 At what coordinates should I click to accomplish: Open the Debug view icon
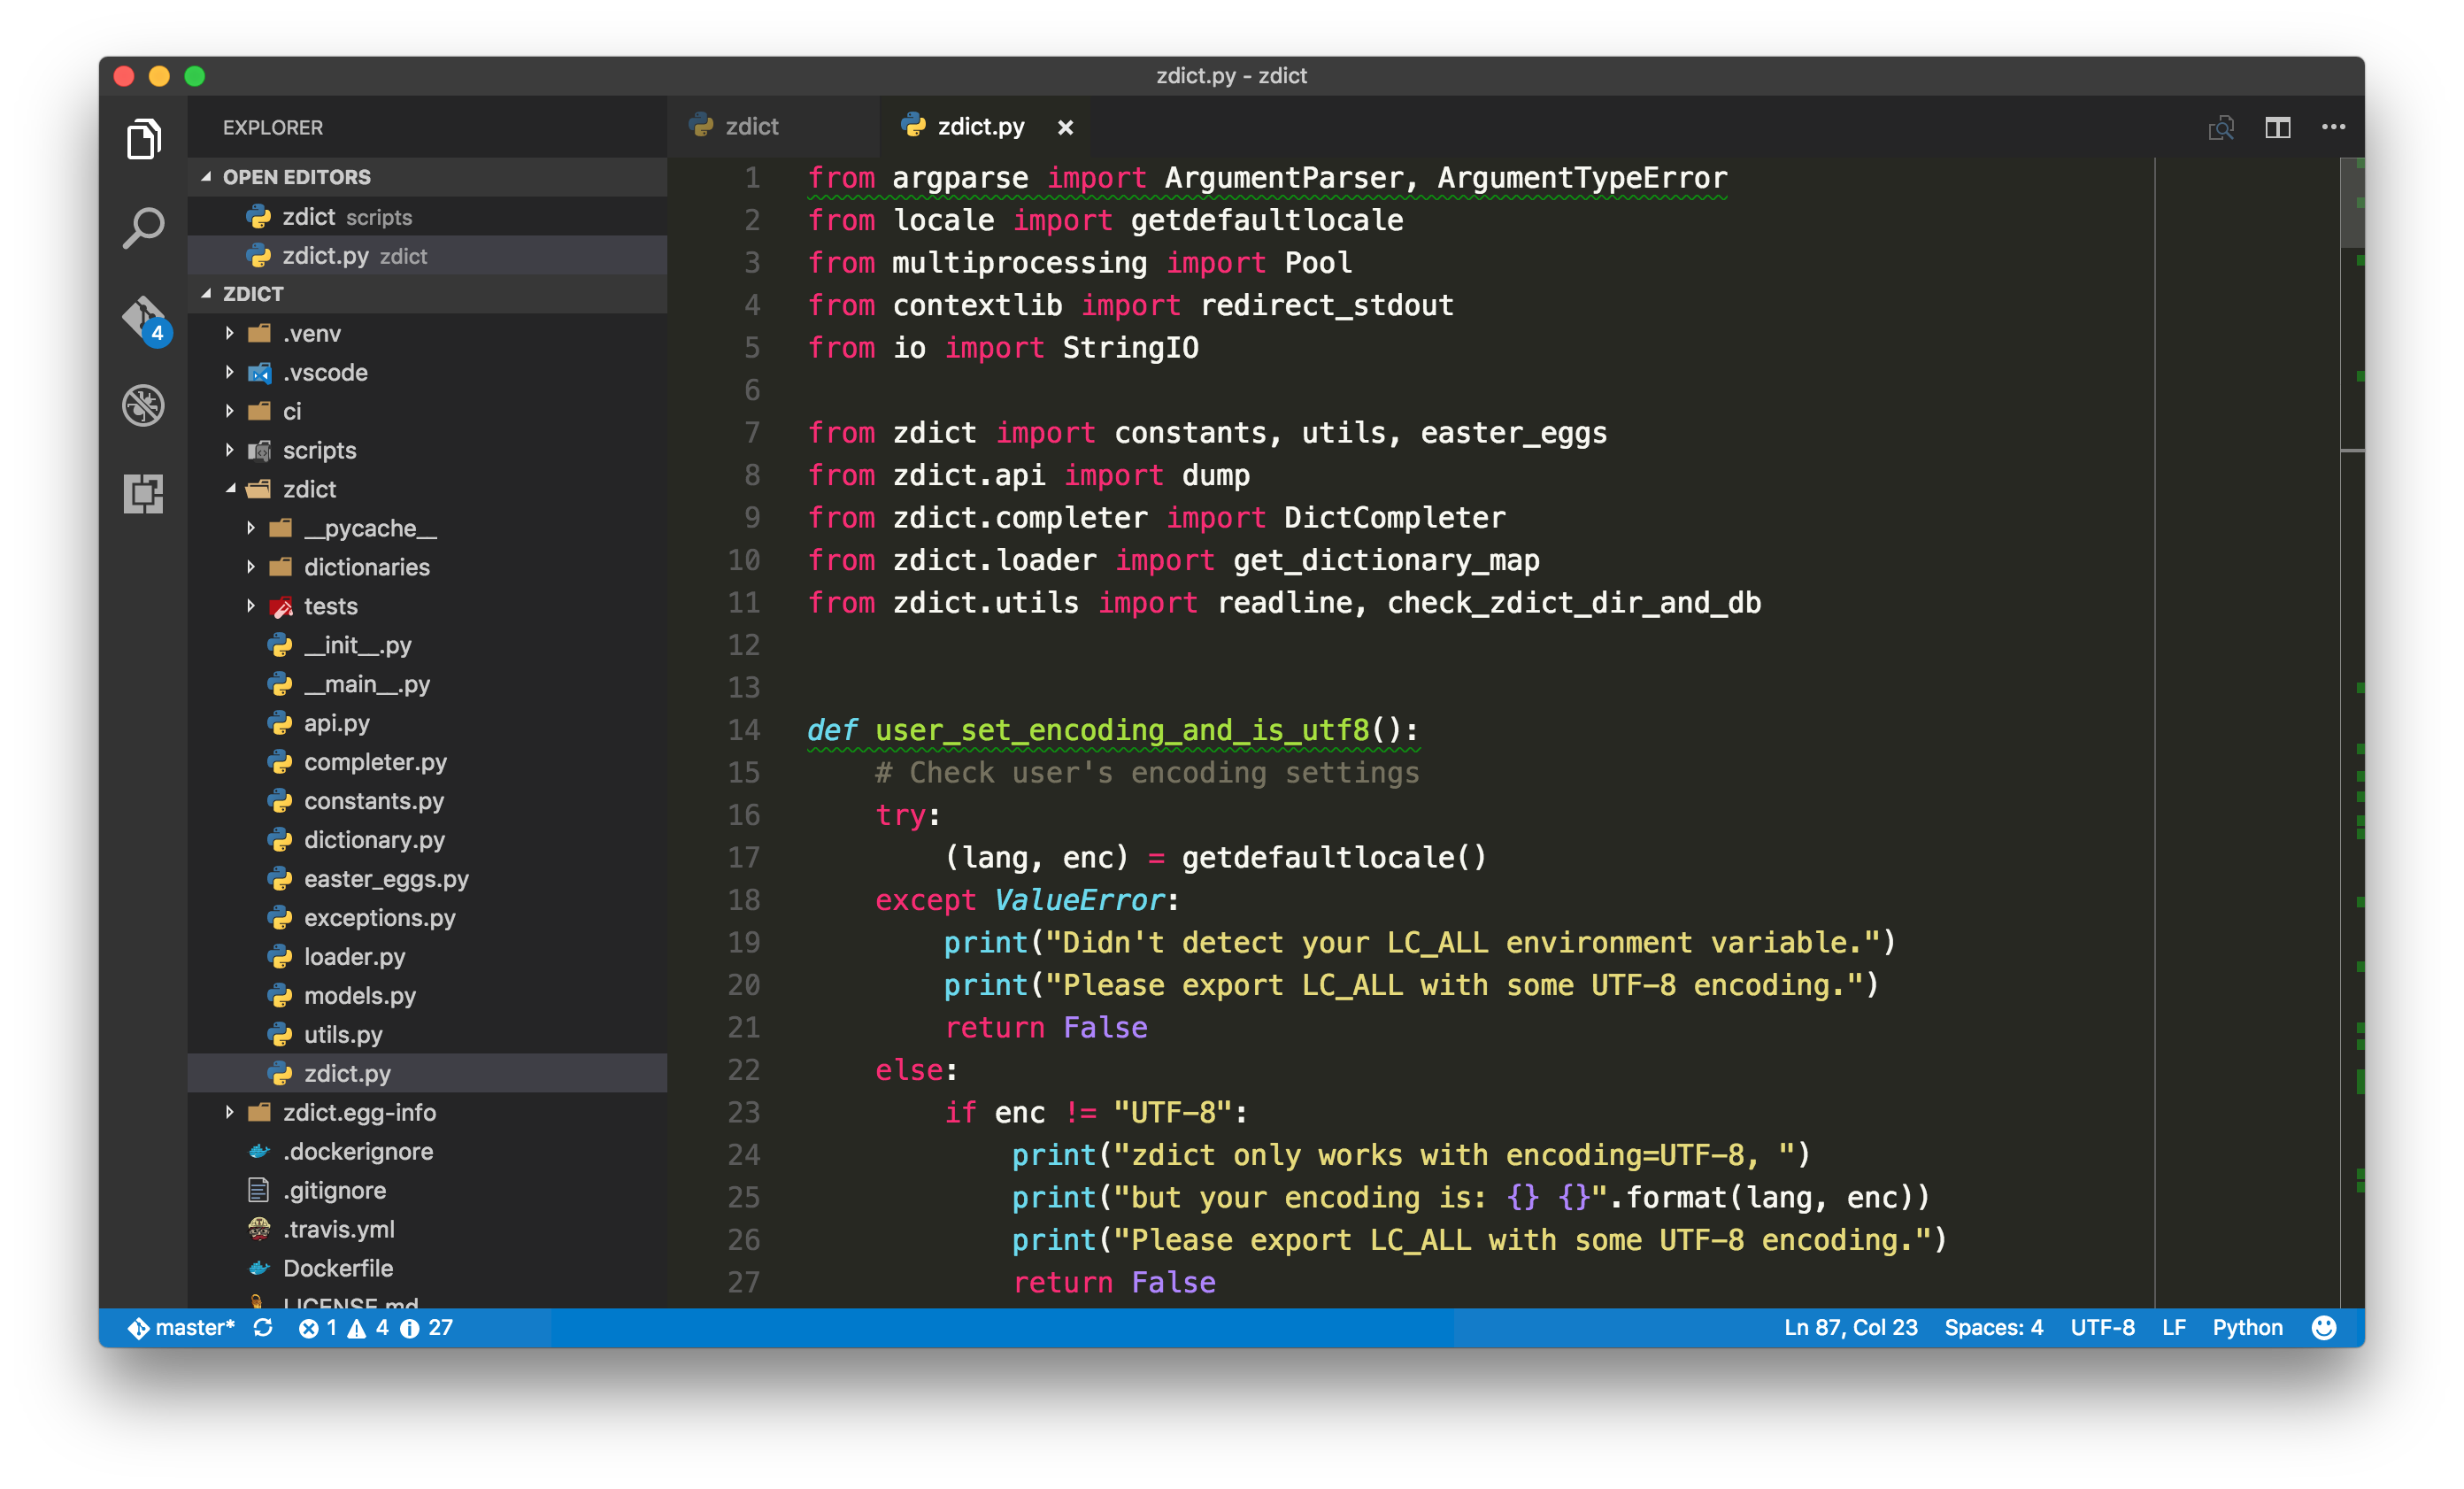coord(143,406)
